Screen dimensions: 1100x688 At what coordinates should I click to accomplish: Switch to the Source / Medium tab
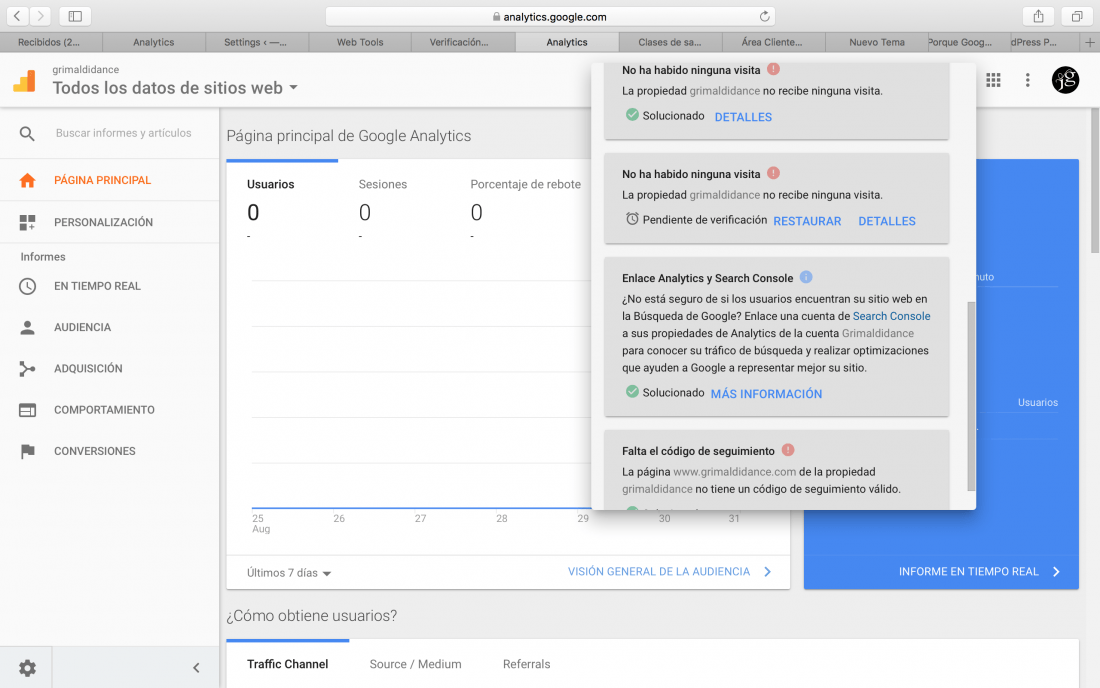pos(415,664)
